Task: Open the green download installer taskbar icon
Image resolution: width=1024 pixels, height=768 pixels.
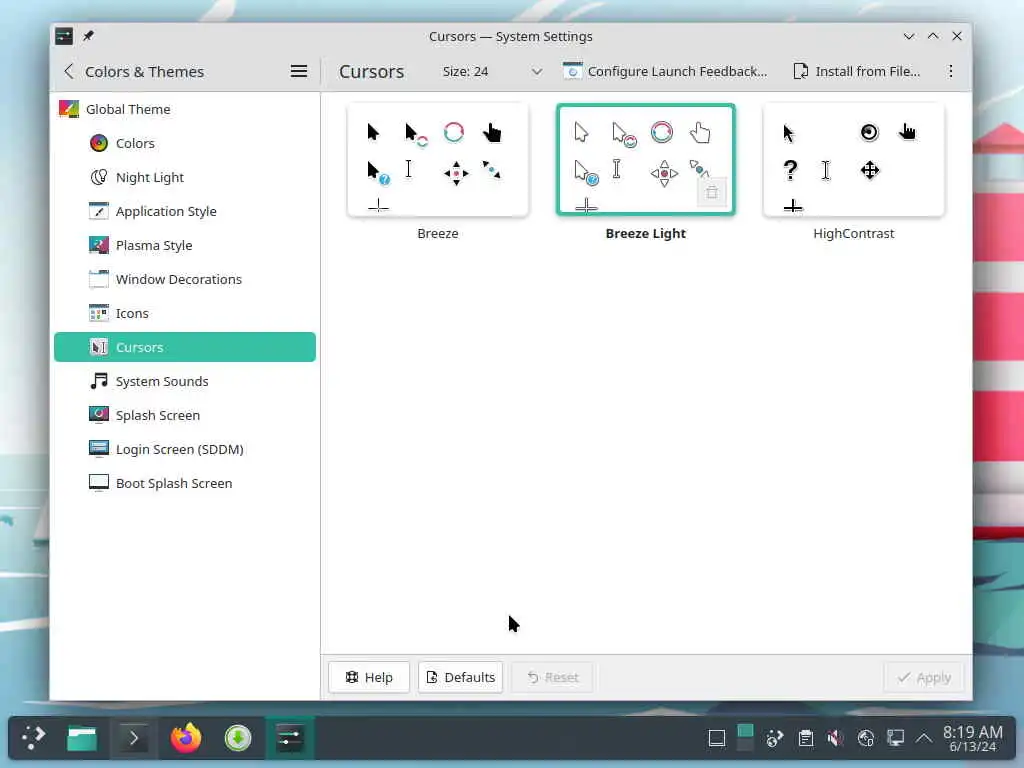Action: tap(238, 738)
